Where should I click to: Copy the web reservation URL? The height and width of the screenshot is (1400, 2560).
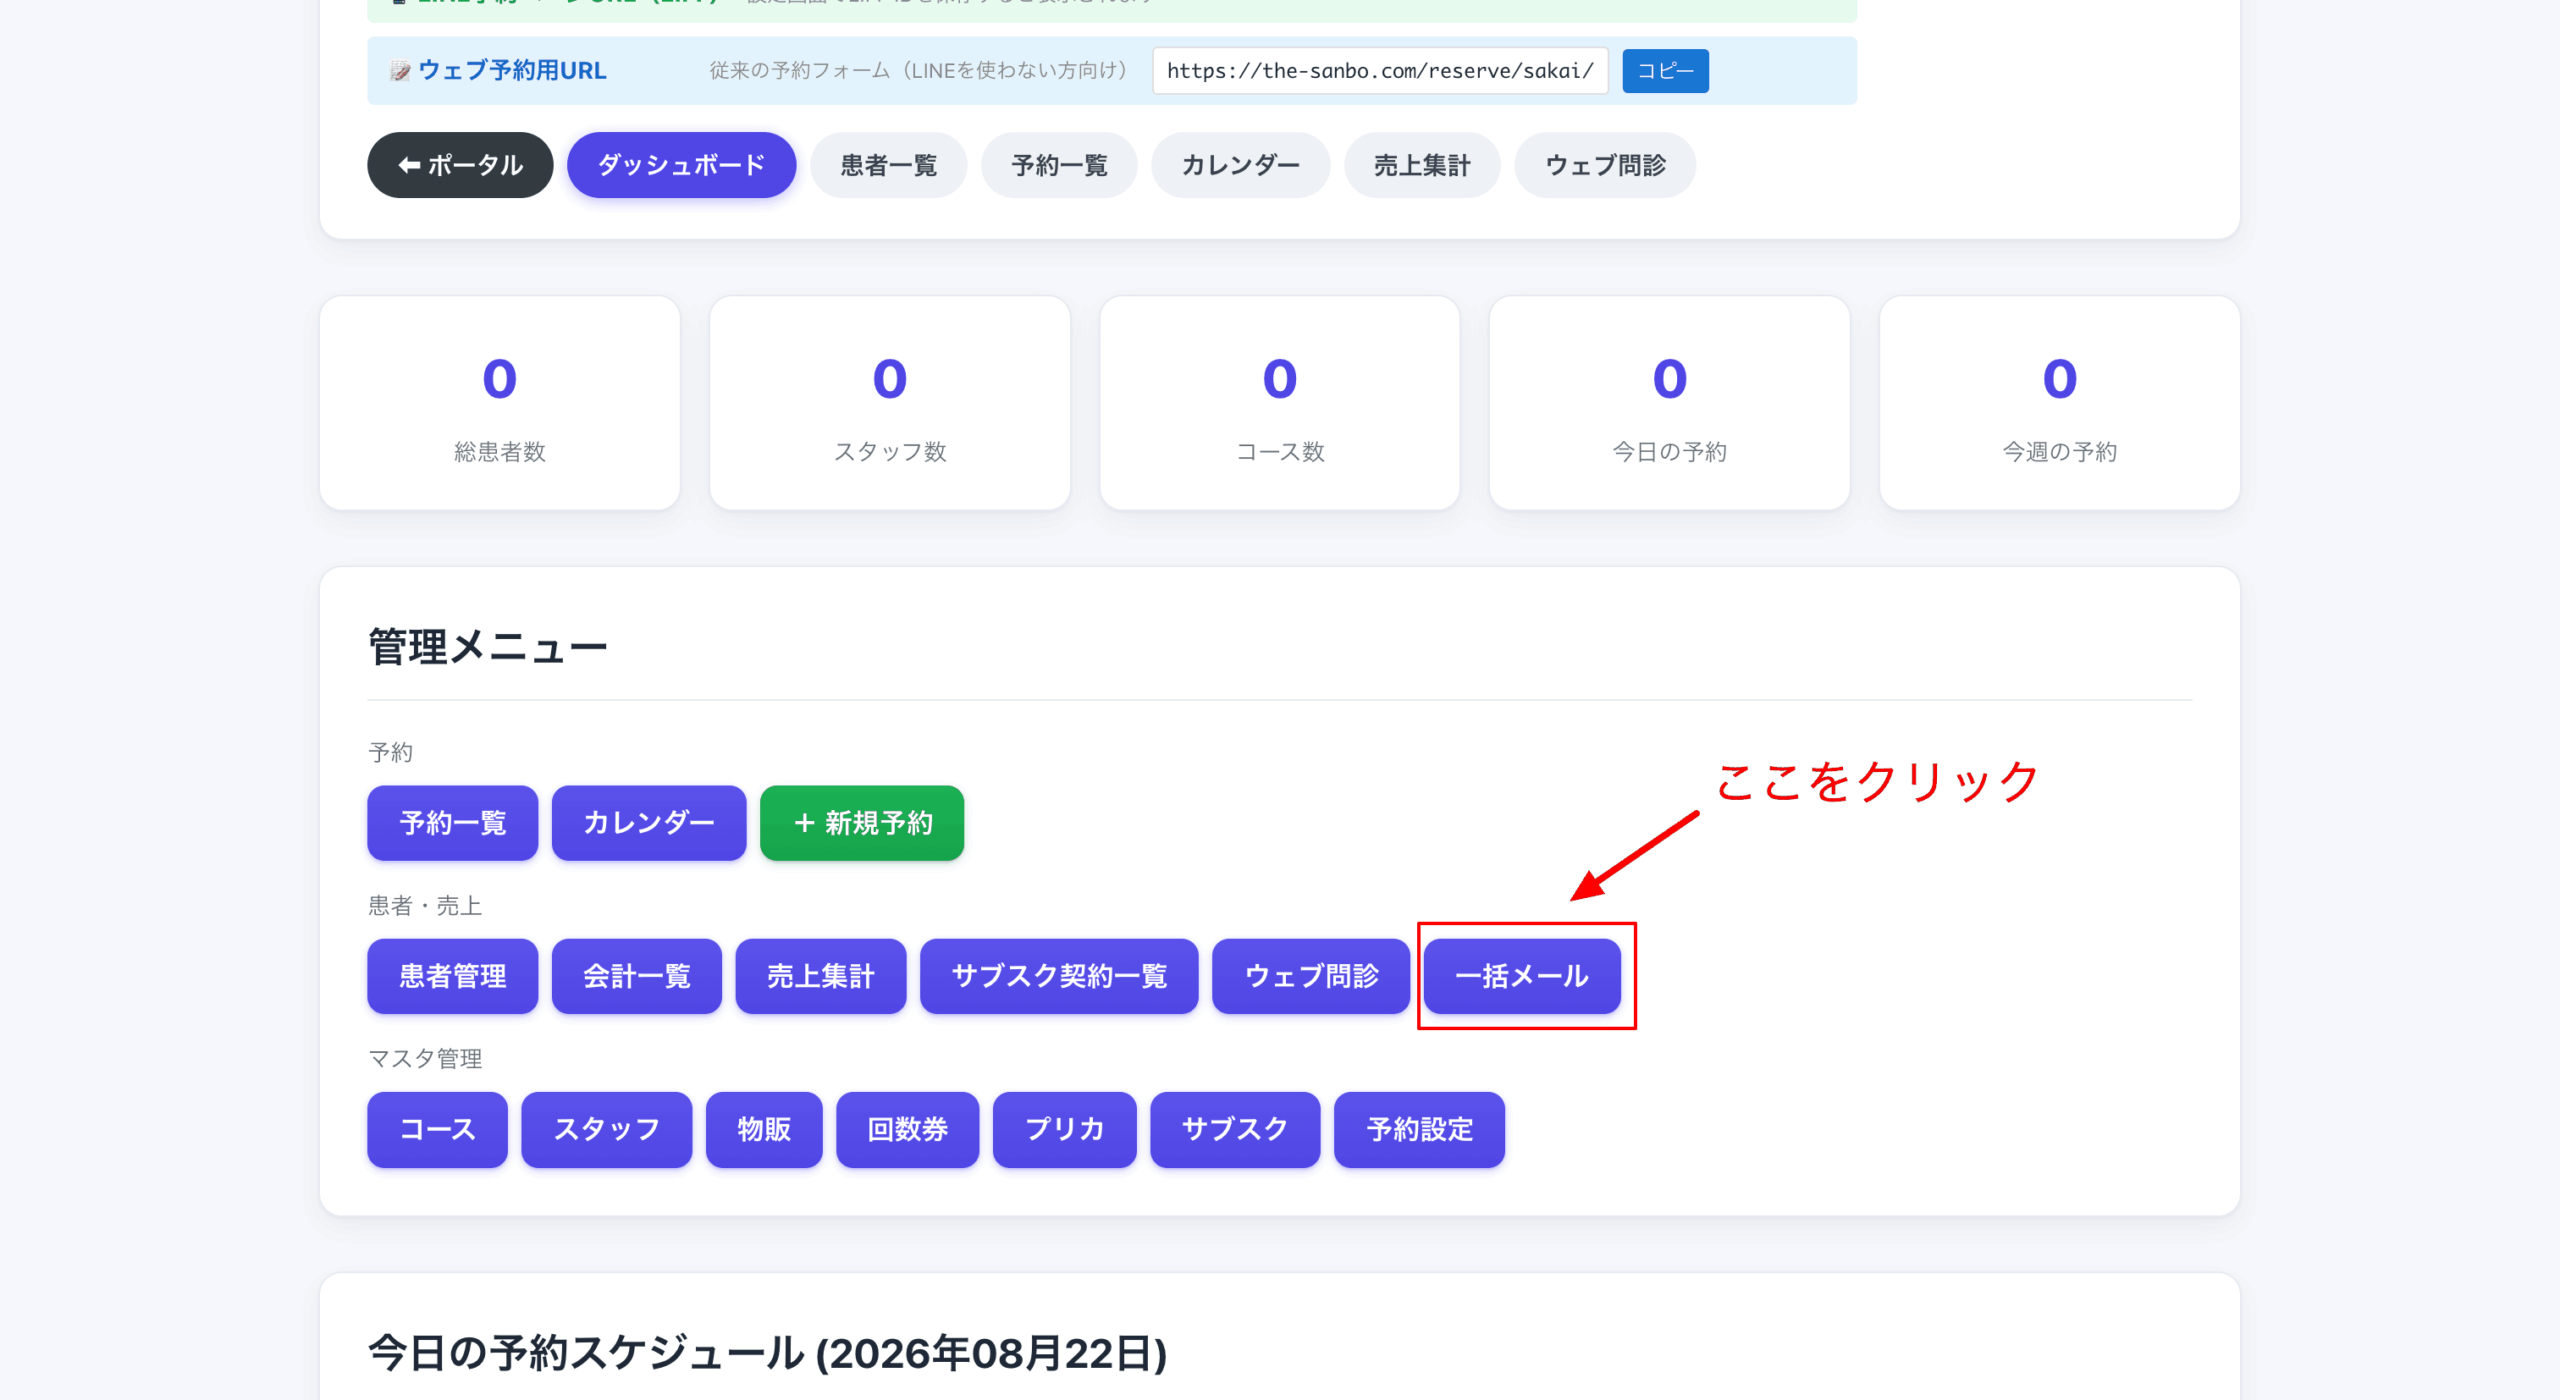coord(1665,71)
